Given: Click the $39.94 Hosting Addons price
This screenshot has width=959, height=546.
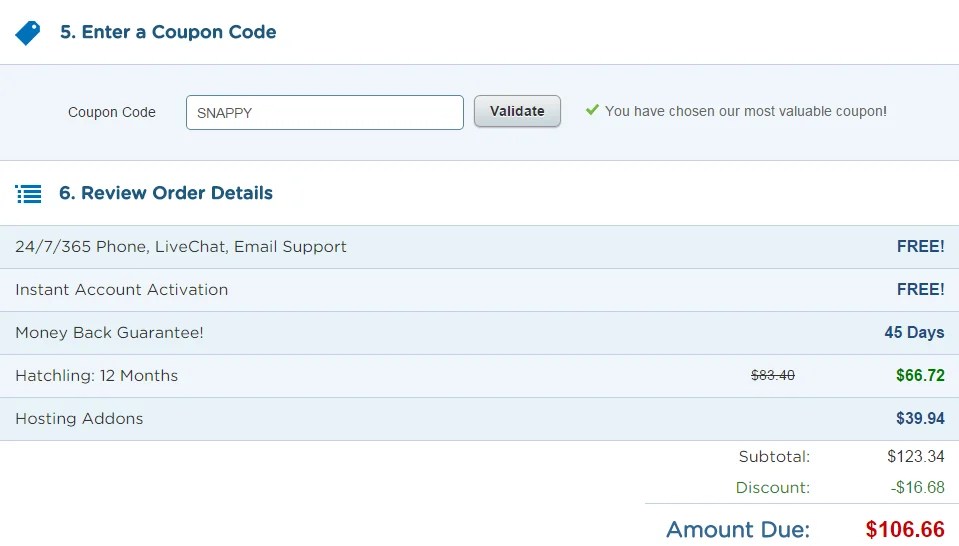Looking at the screenshot, I should [x=920, y=418].
